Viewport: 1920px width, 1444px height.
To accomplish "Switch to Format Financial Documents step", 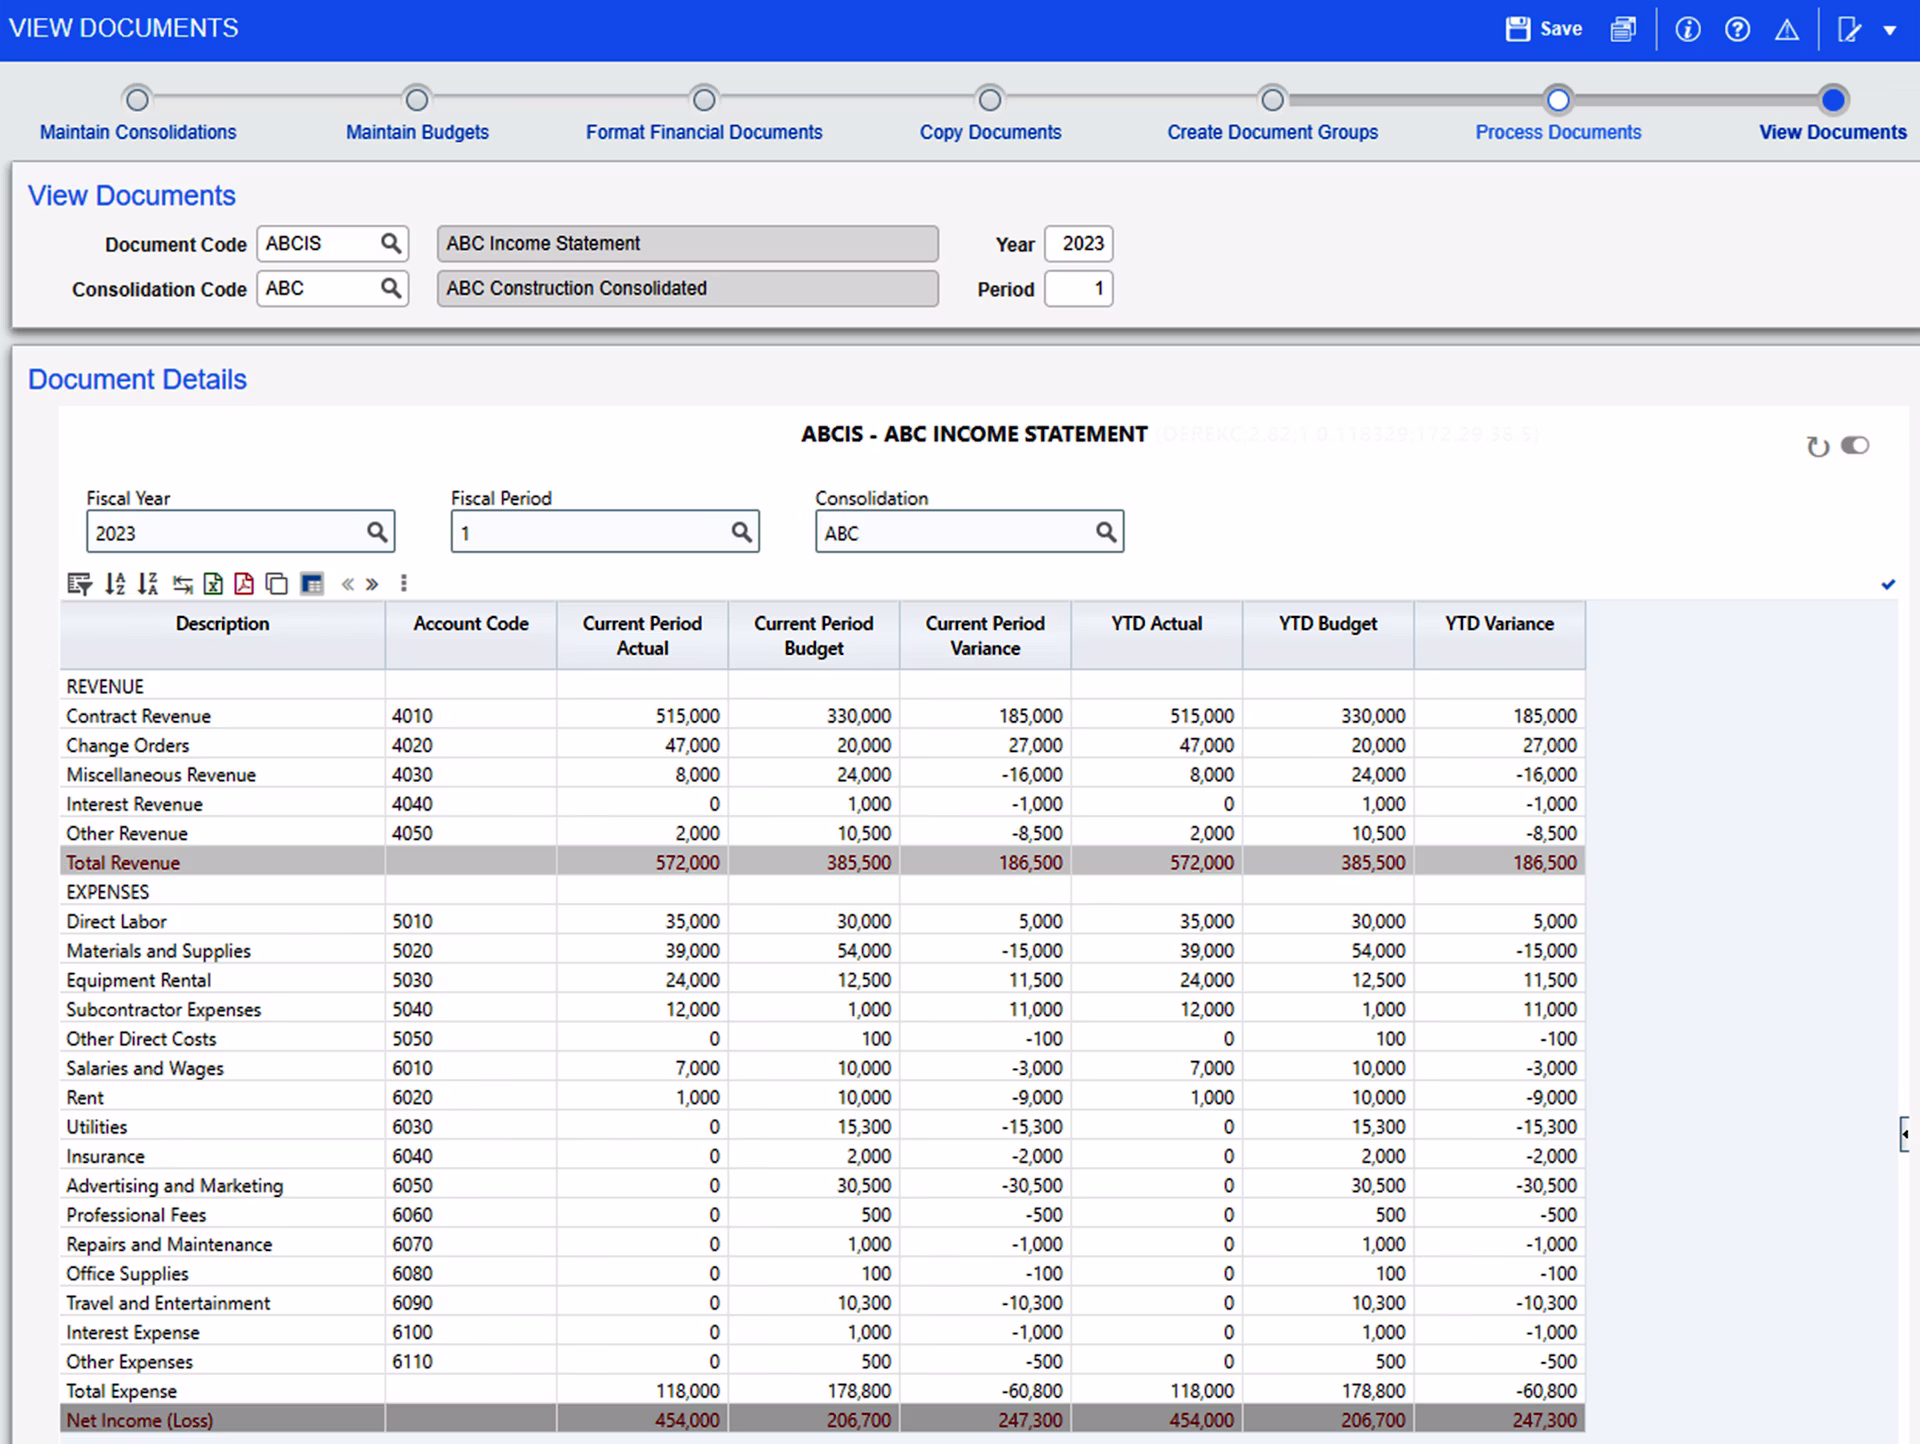I will (704, 100).
